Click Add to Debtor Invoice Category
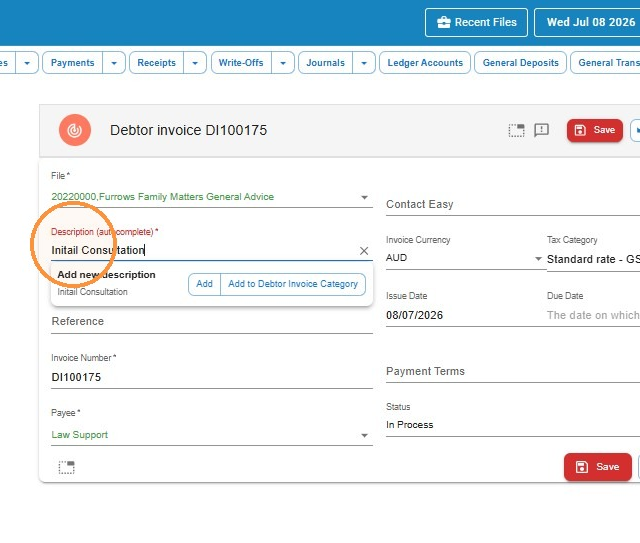The image size is (640, 543). pos(293,284)
